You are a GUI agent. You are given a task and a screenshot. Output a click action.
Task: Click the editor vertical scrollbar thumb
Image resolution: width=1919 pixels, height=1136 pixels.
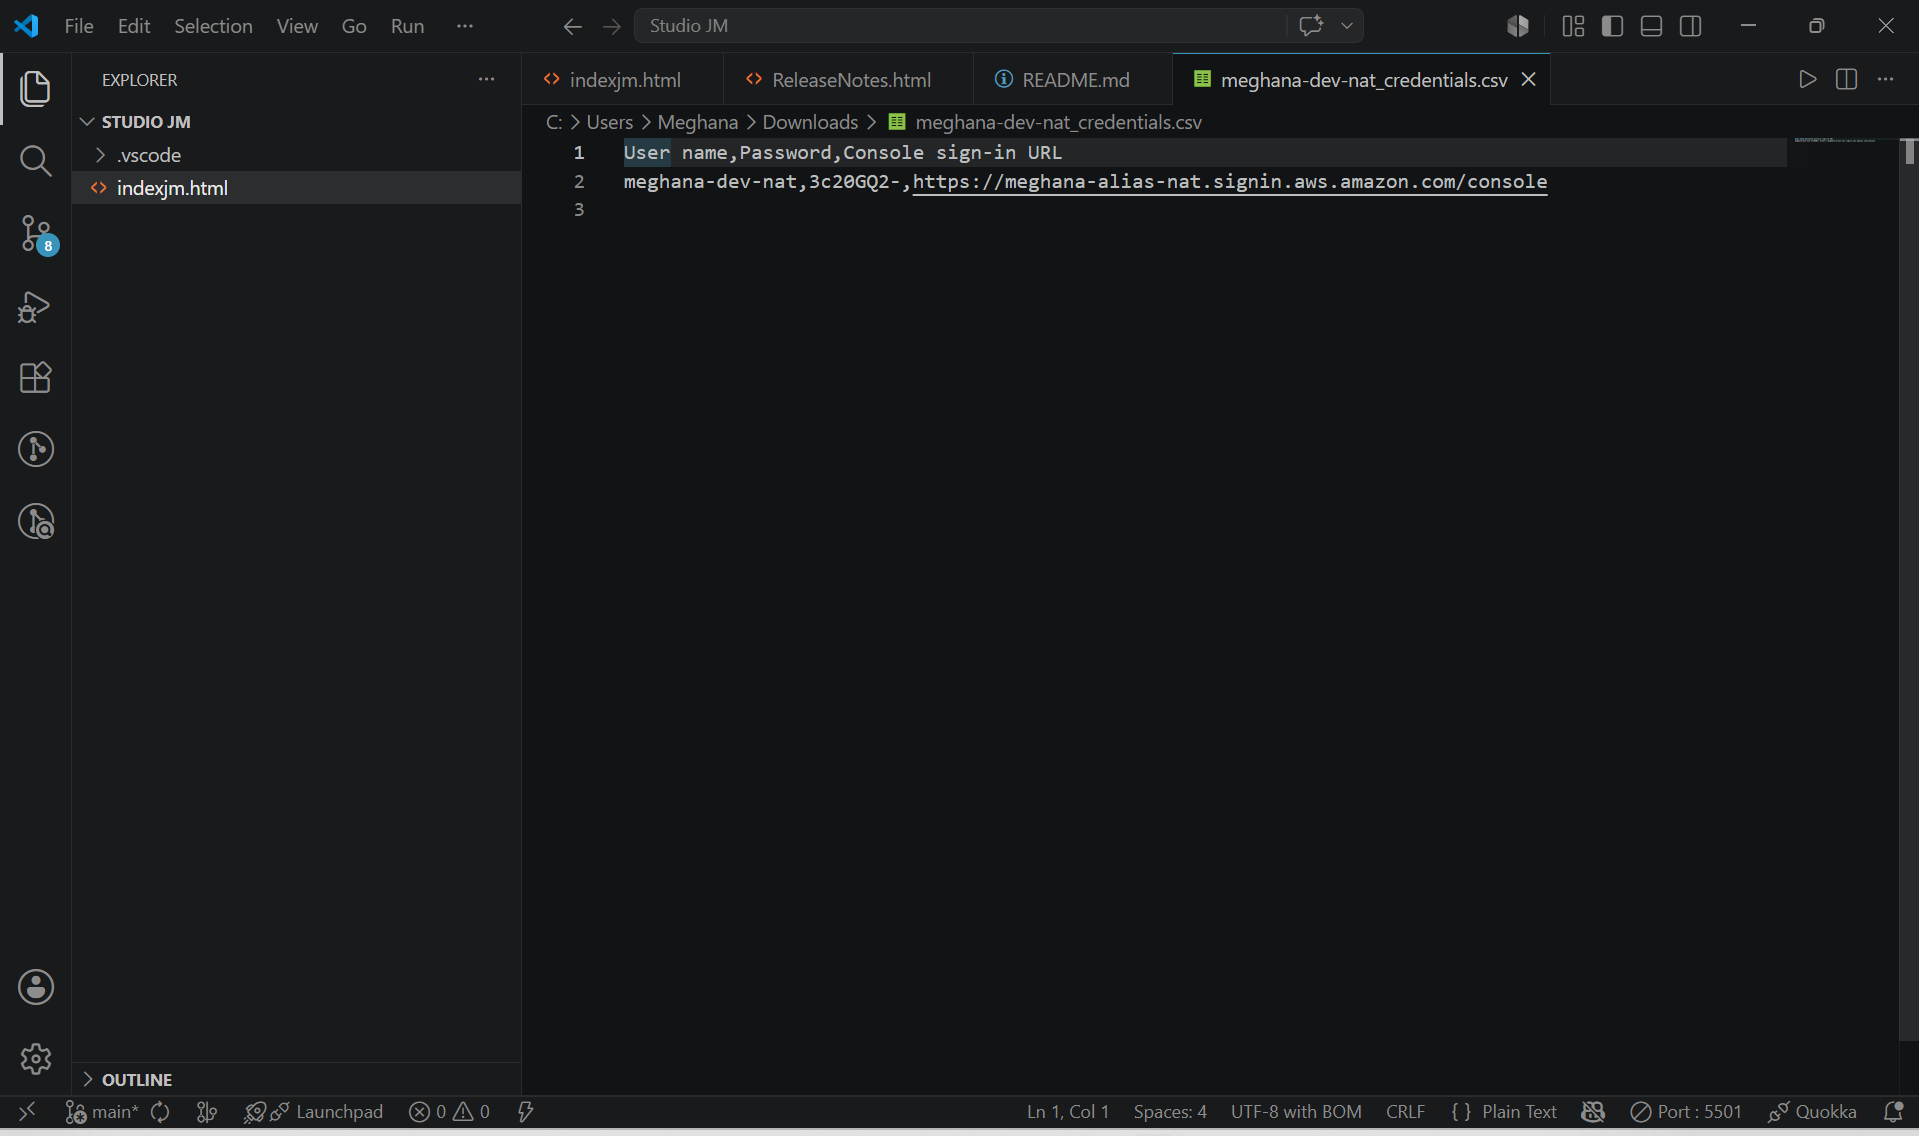tap(1909, 151)
